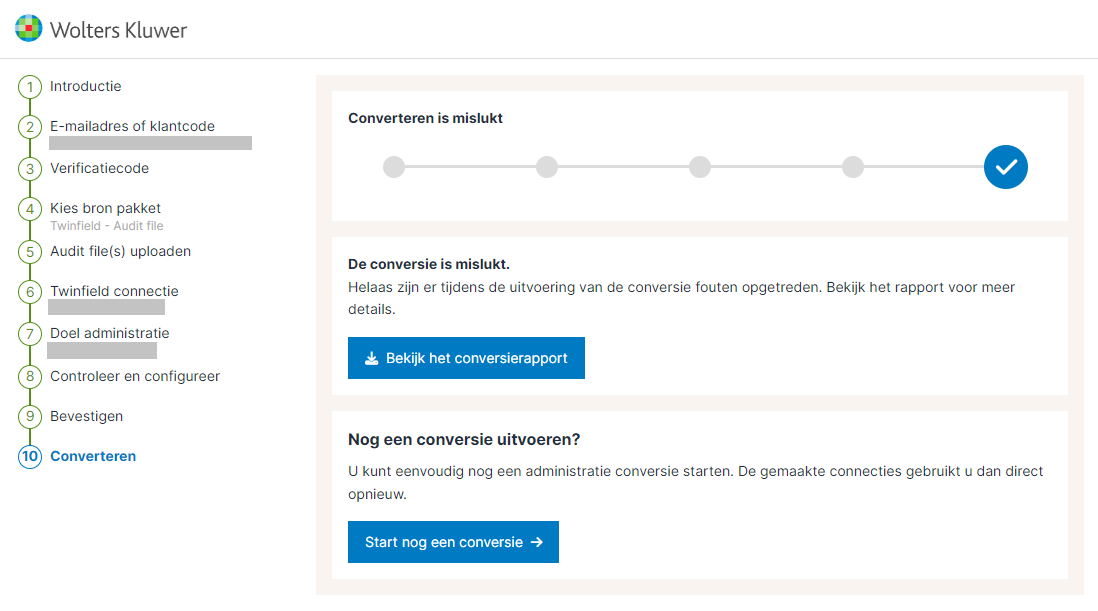Go to Controleer en configureer
The height and width of the screenshot is (611, 1098).
(135, 377)
